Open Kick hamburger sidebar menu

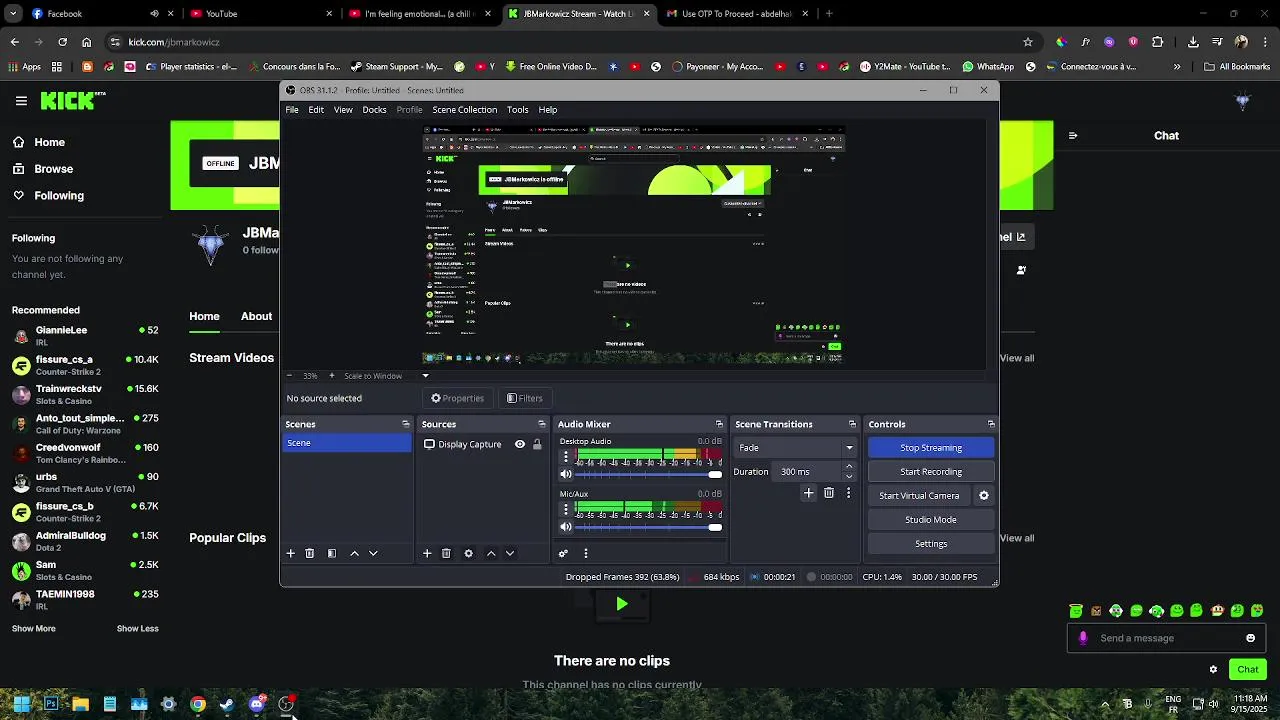coord(21,100)
